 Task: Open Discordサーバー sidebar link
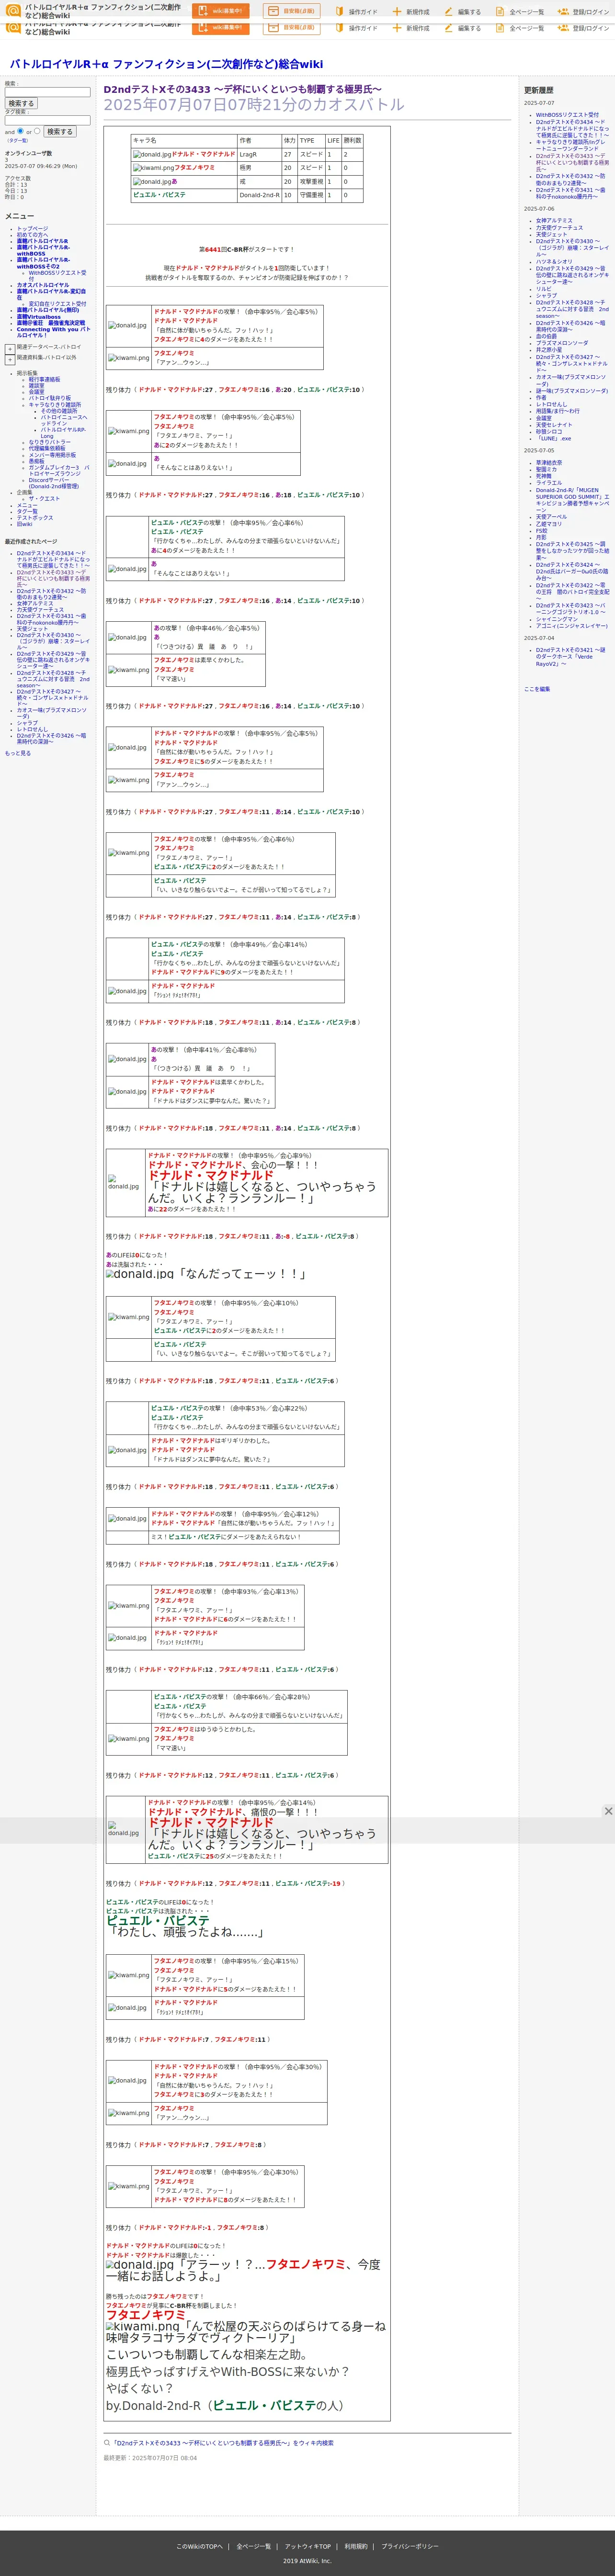point(53,483)
